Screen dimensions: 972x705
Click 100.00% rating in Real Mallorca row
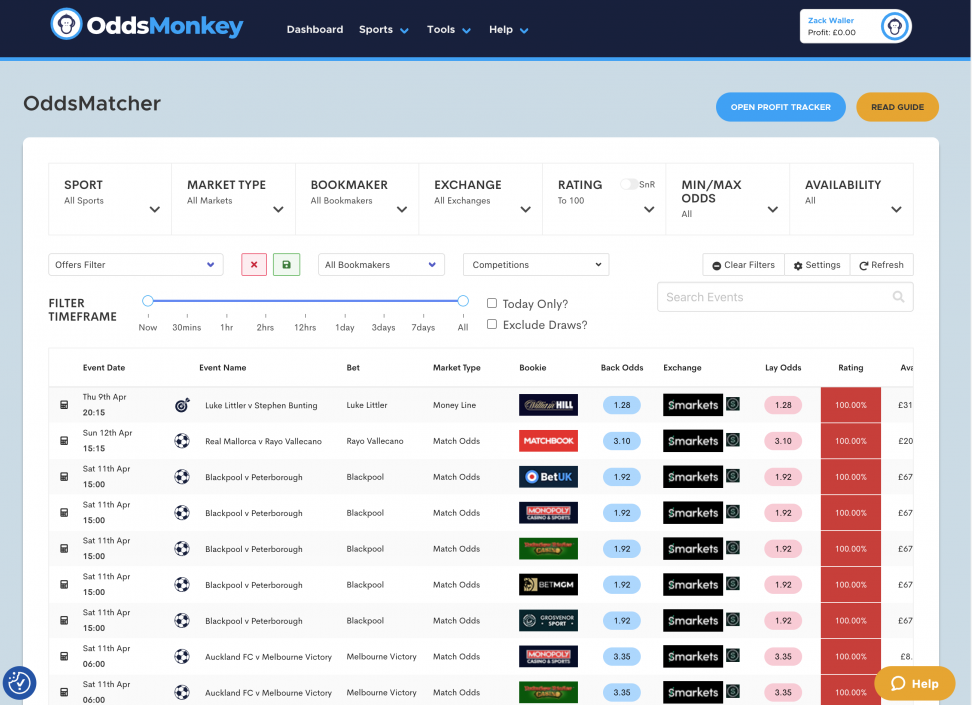(x=850, y=441)
